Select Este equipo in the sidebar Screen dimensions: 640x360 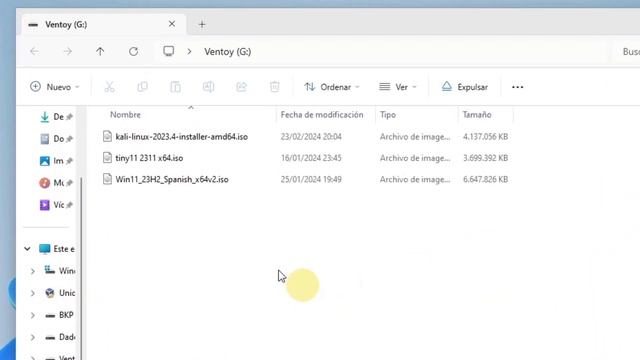click(x=57, y=249)
